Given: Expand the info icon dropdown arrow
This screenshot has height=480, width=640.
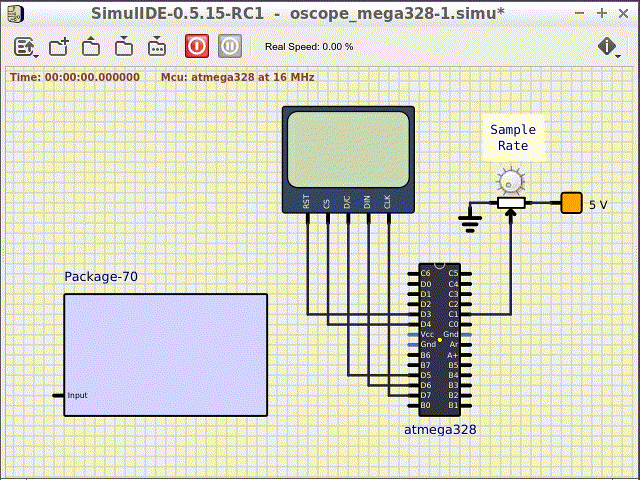Looking at the screenshot, I should (x=618, y=56).
